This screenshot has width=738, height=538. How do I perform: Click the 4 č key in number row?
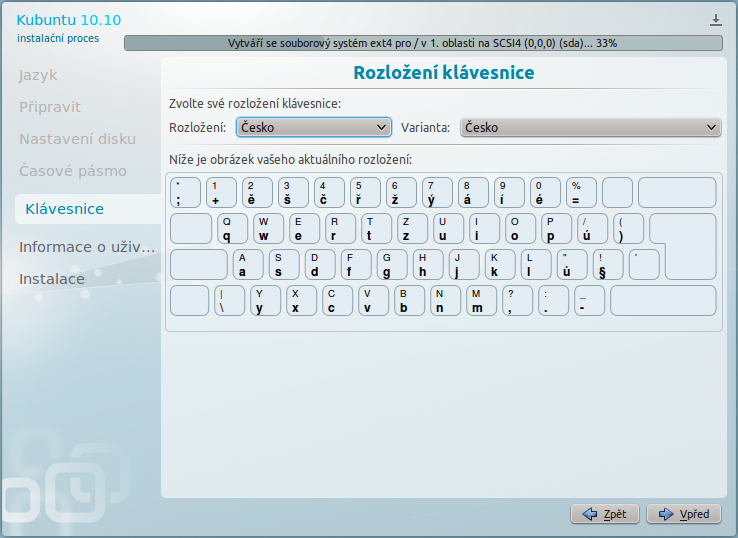[329, 193]
